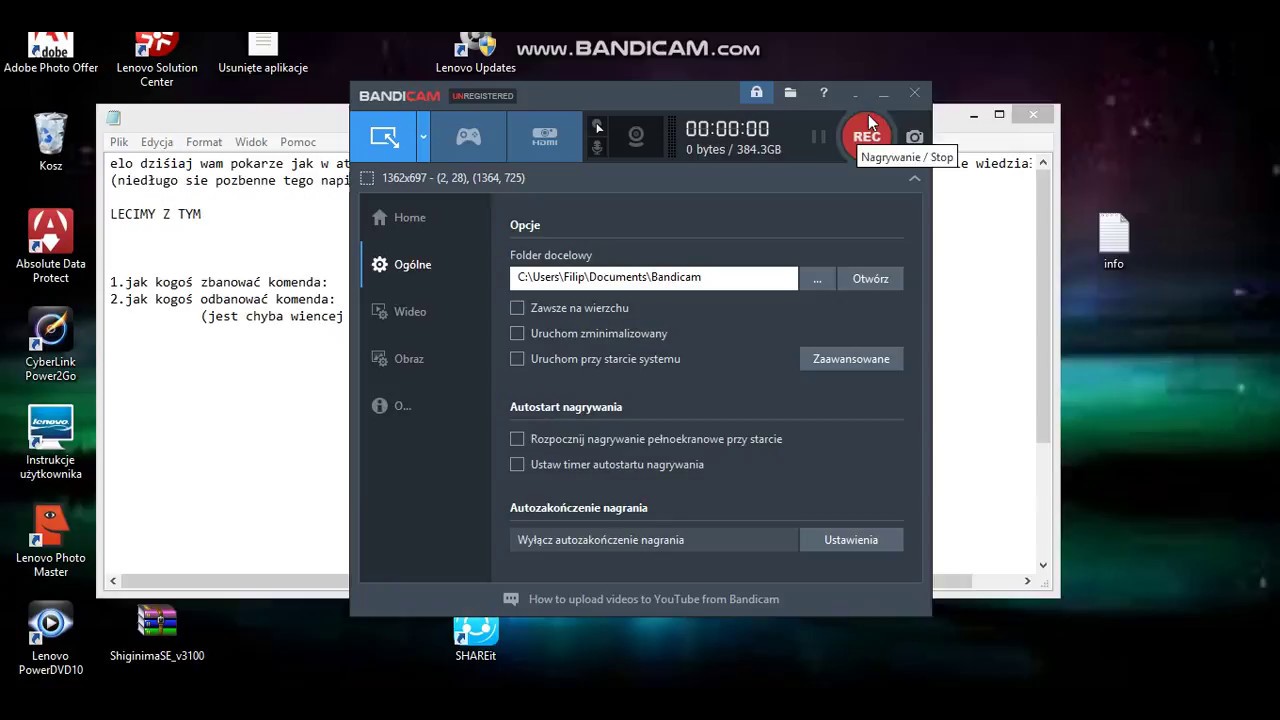1280x720 pixels.
Task: Collapse the panel with chevron up
Action: [914, 178]
